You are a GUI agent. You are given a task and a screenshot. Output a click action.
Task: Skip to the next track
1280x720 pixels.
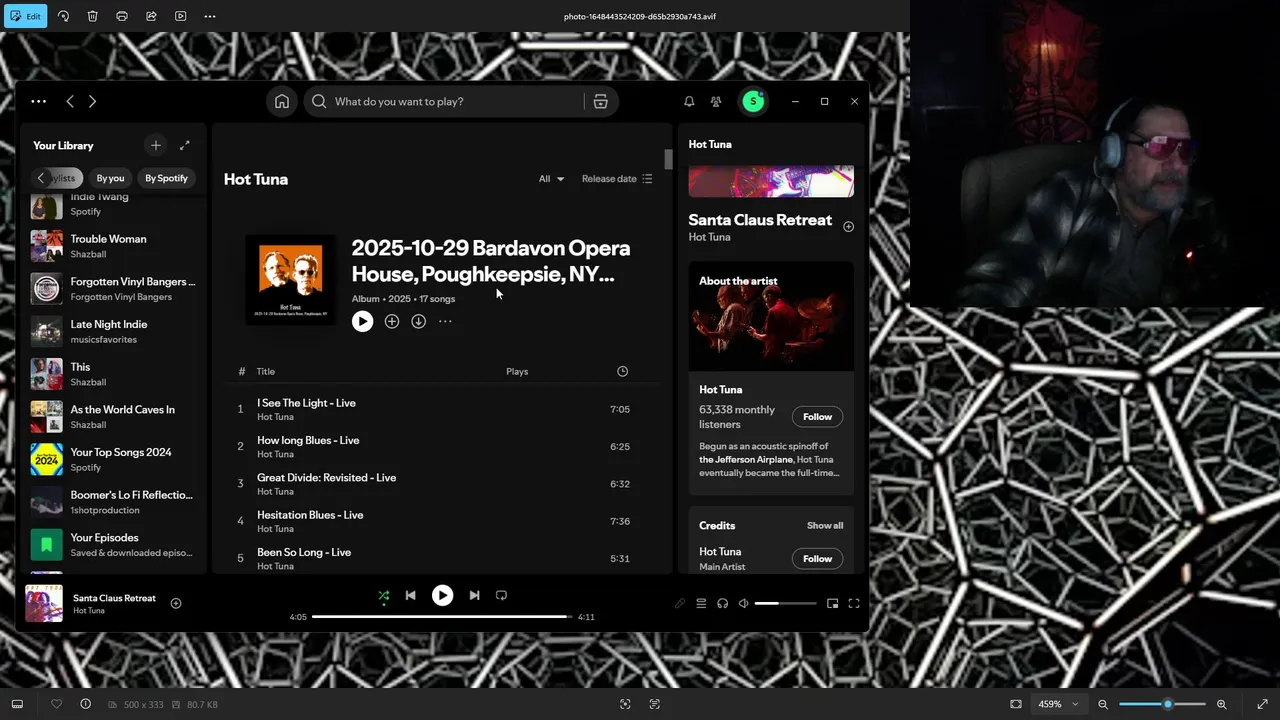point(474,595)
